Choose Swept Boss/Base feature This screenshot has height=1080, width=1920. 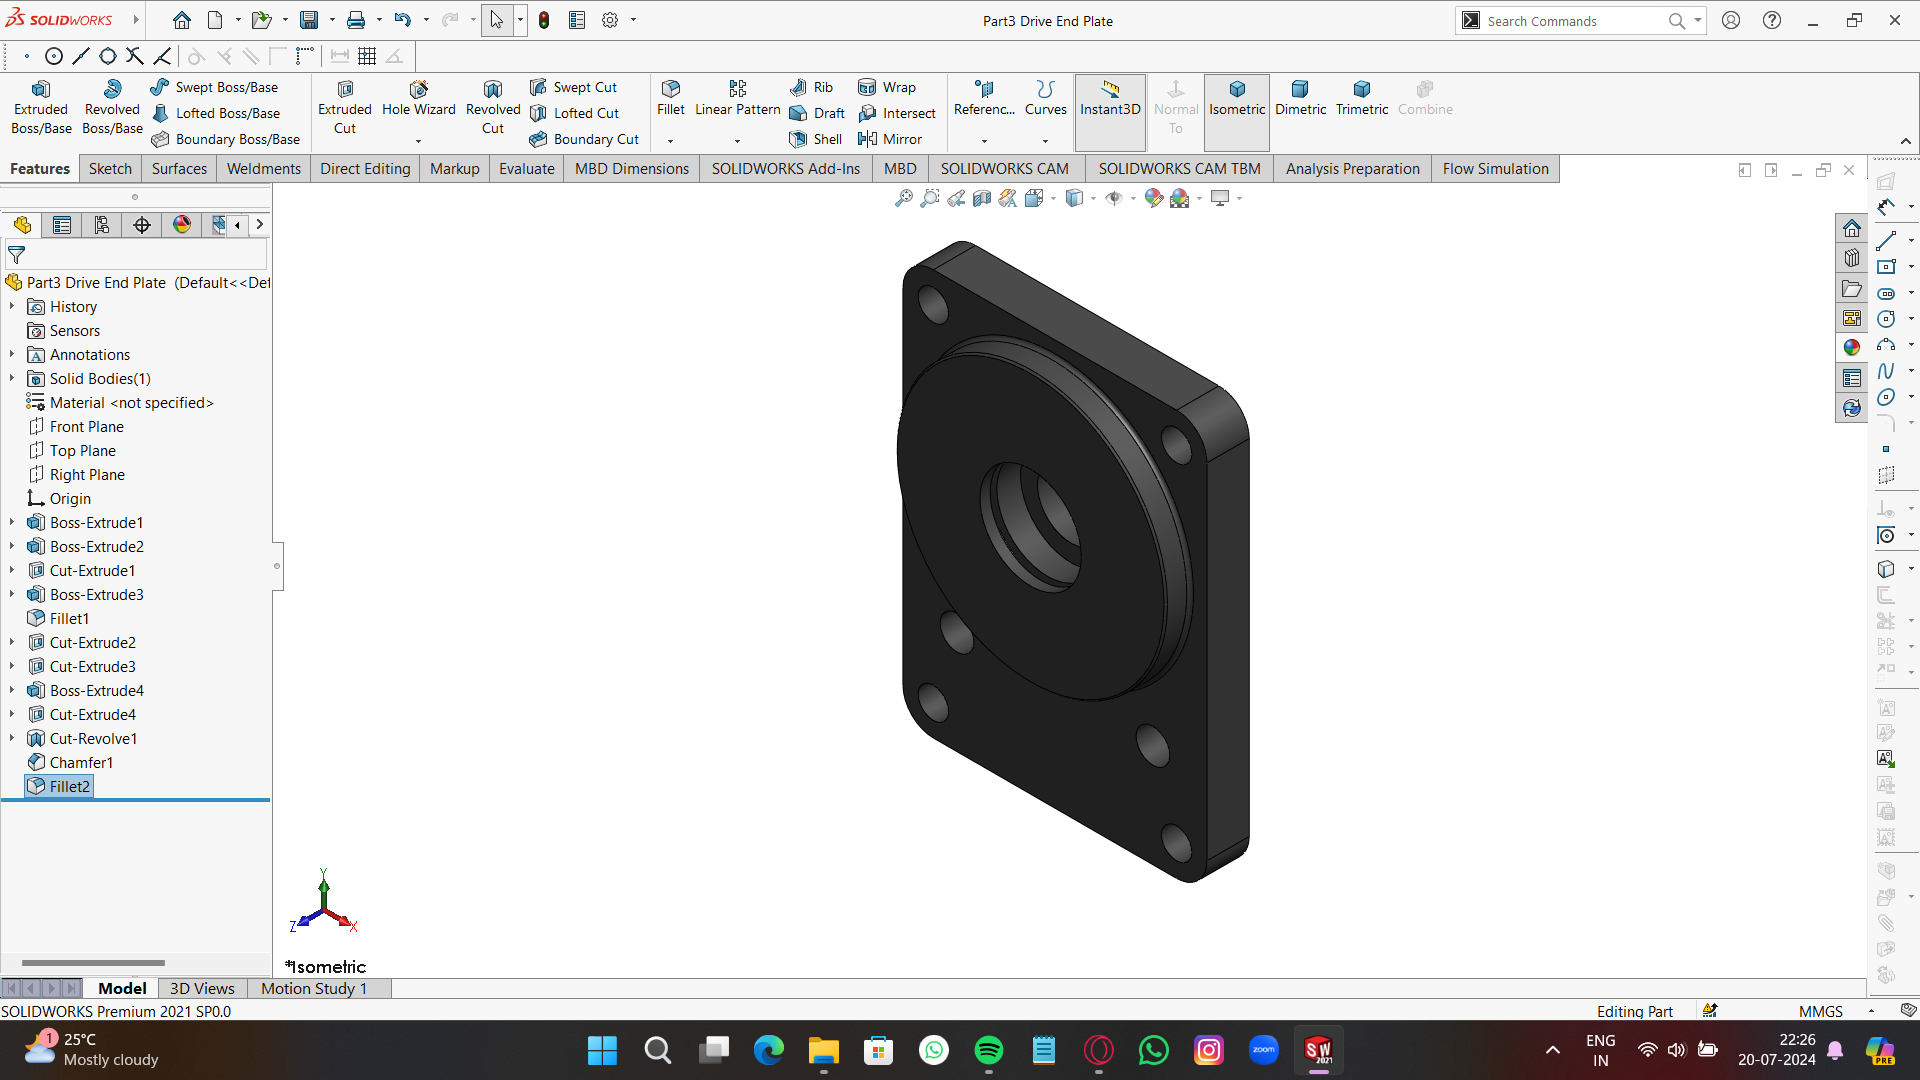(x=215, y=87)
